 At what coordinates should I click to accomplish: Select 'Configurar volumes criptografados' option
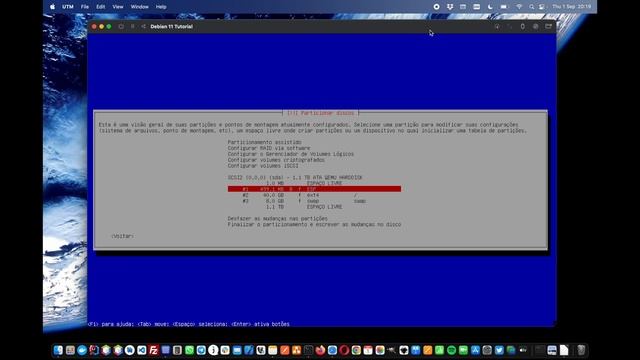coord(276,160)
